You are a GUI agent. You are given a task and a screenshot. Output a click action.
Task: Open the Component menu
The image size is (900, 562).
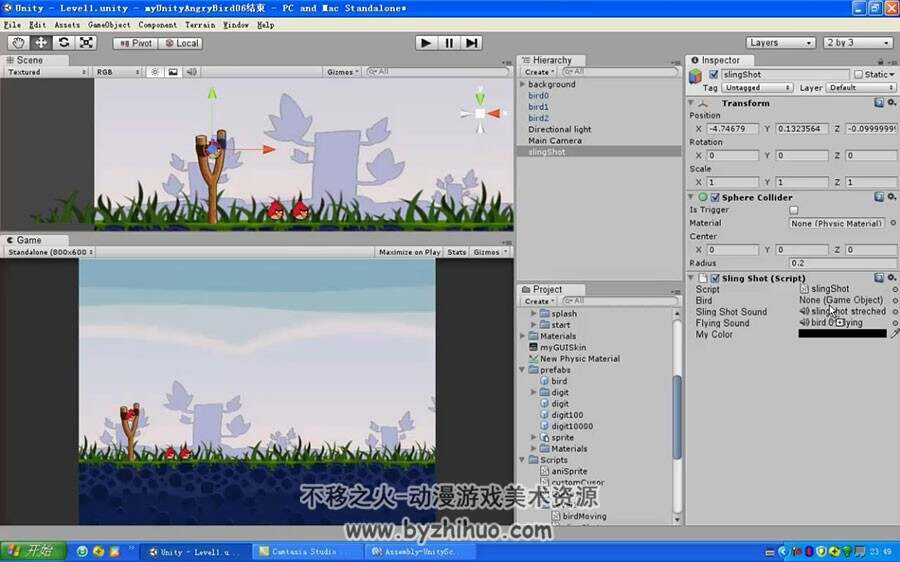click(x=157, y=25)
